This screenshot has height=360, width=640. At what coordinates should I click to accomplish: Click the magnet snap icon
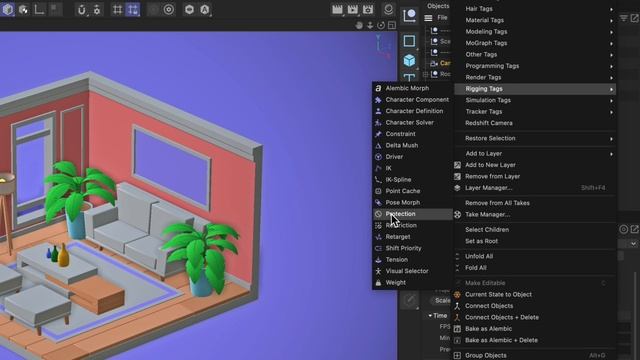[x=82, y=10]
